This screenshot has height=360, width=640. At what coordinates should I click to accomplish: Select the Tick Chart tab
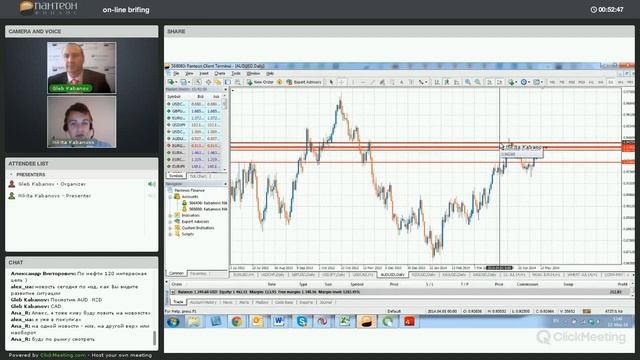click(x=199, y=176)
